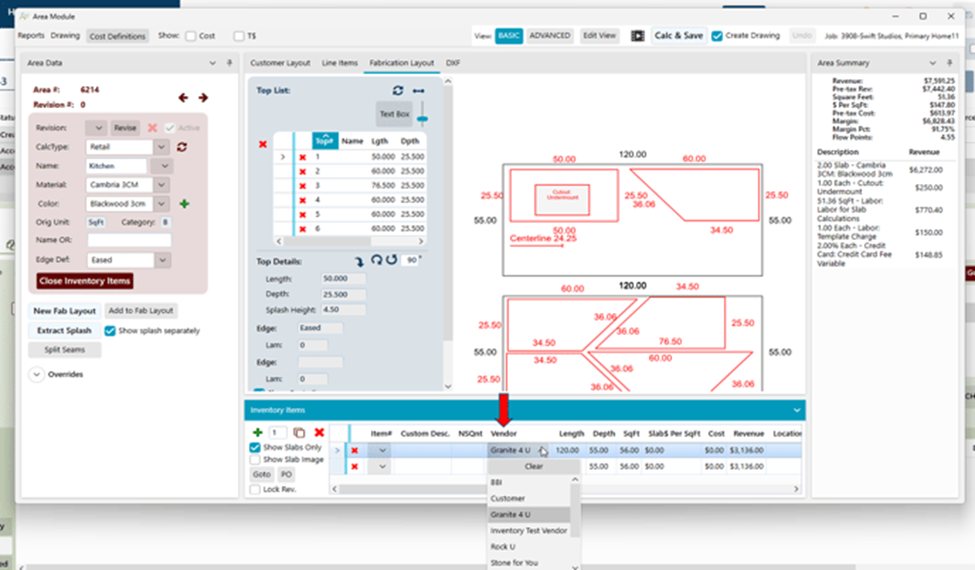Screen dimensions: 975x570
Task: Click horizontal stretch icon in Top List header
Action: click(x=418, y=91)
